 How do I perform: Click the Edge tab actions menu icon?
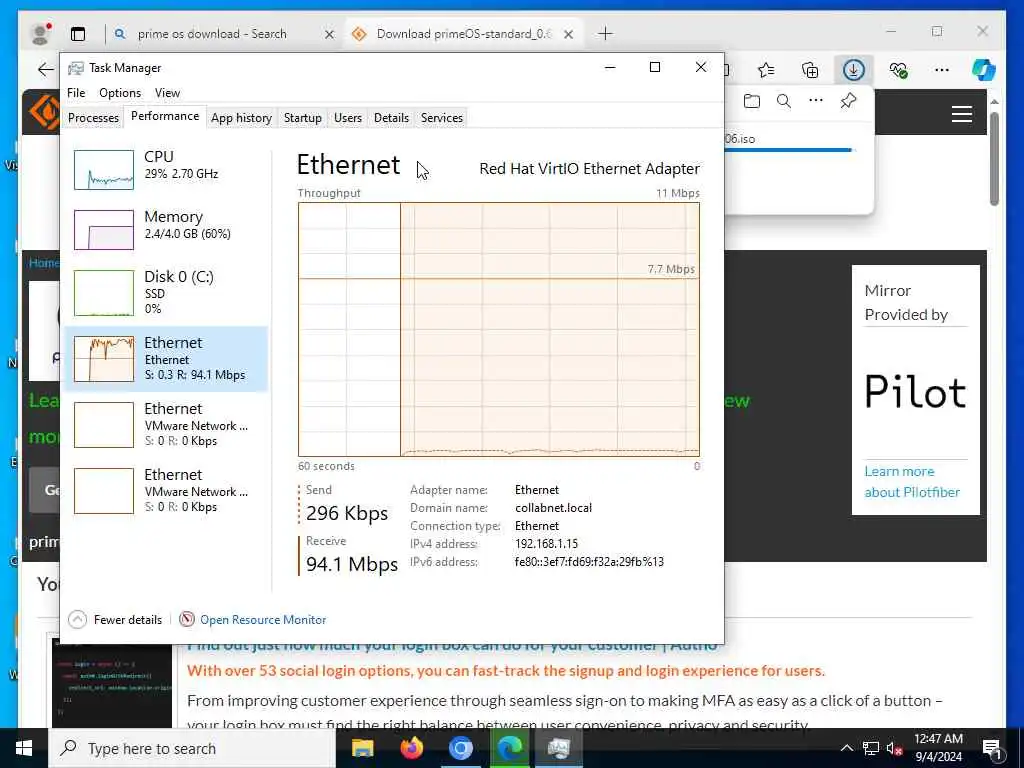[78, 34]
